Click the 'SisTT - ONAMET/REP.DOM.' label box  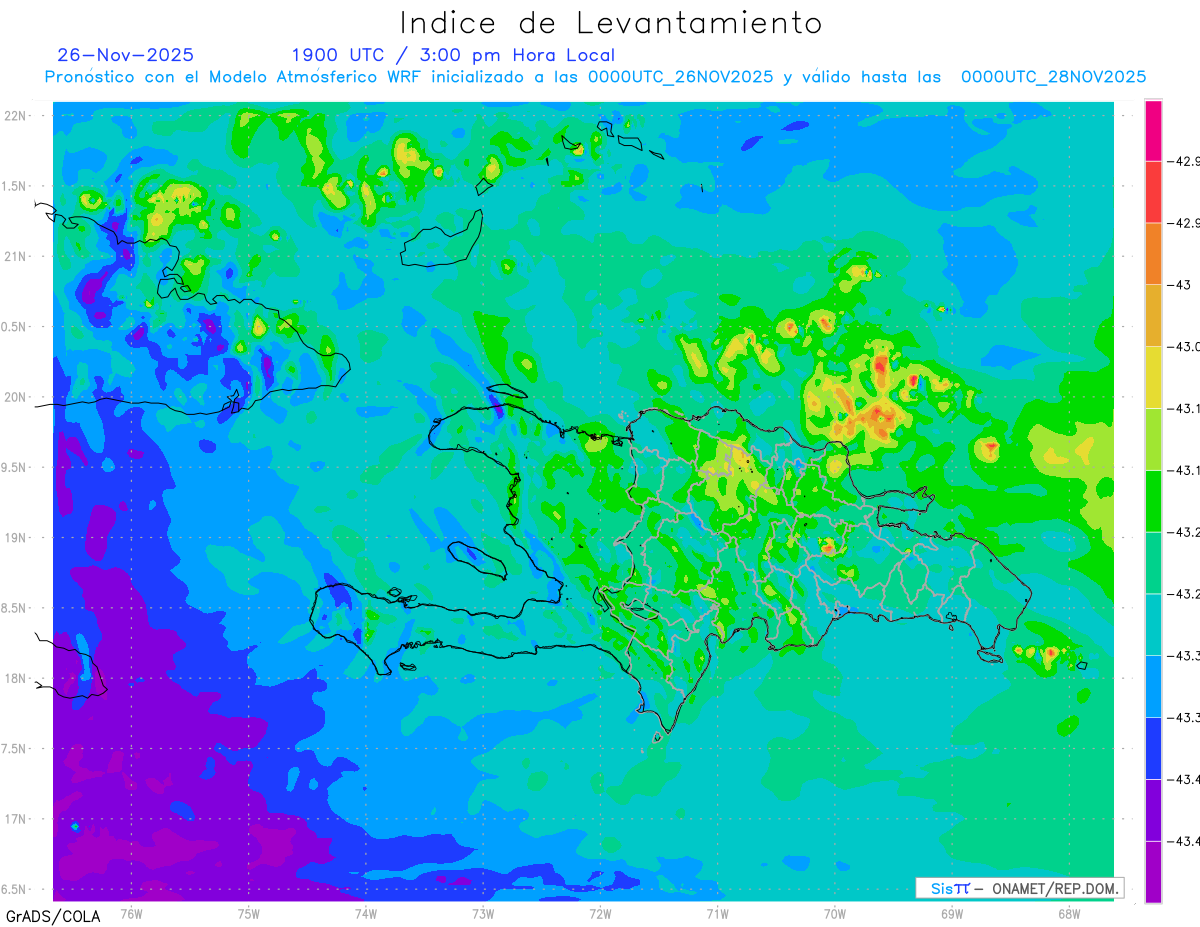1019,888
